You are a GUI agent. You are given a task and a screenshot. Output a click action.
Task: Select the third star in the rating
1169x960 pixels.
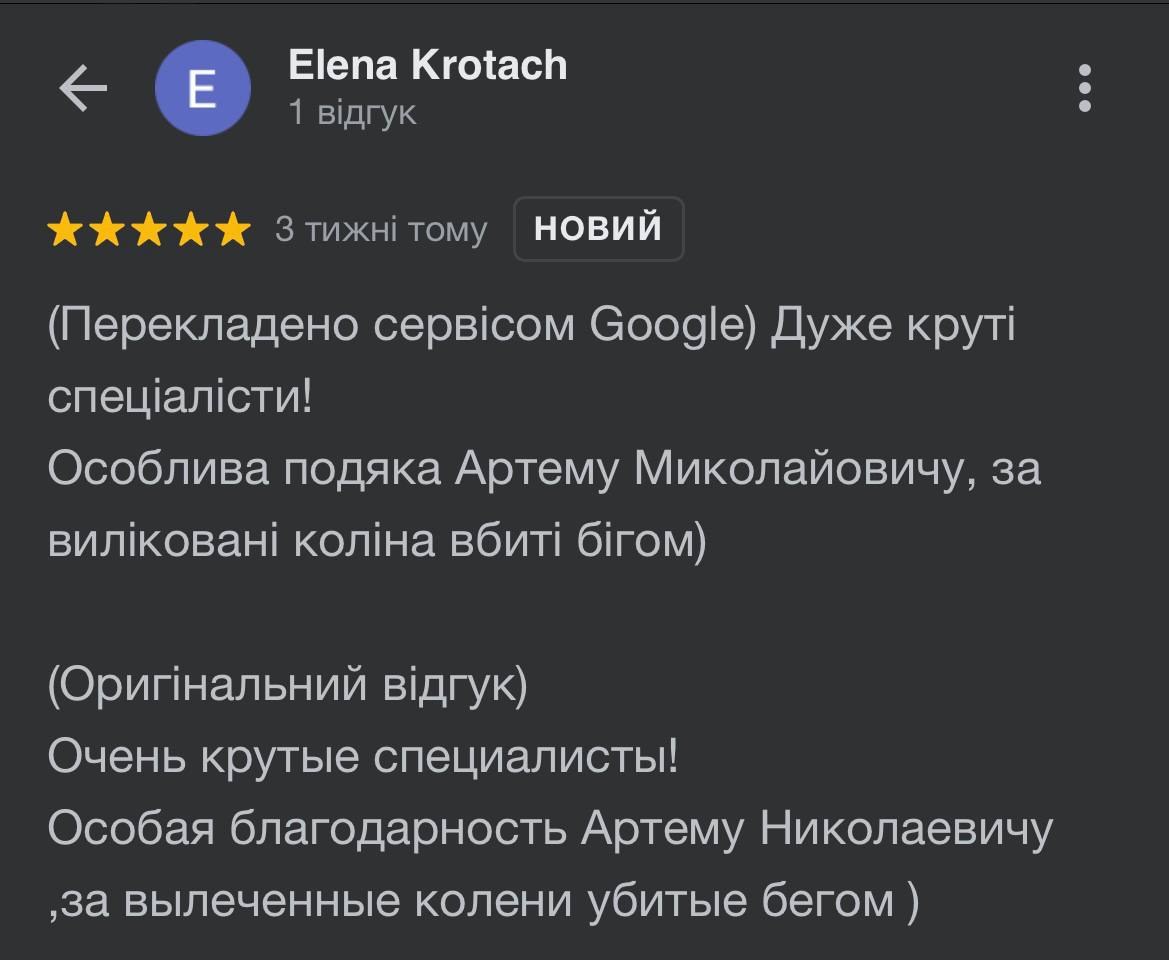click(148, 230)
